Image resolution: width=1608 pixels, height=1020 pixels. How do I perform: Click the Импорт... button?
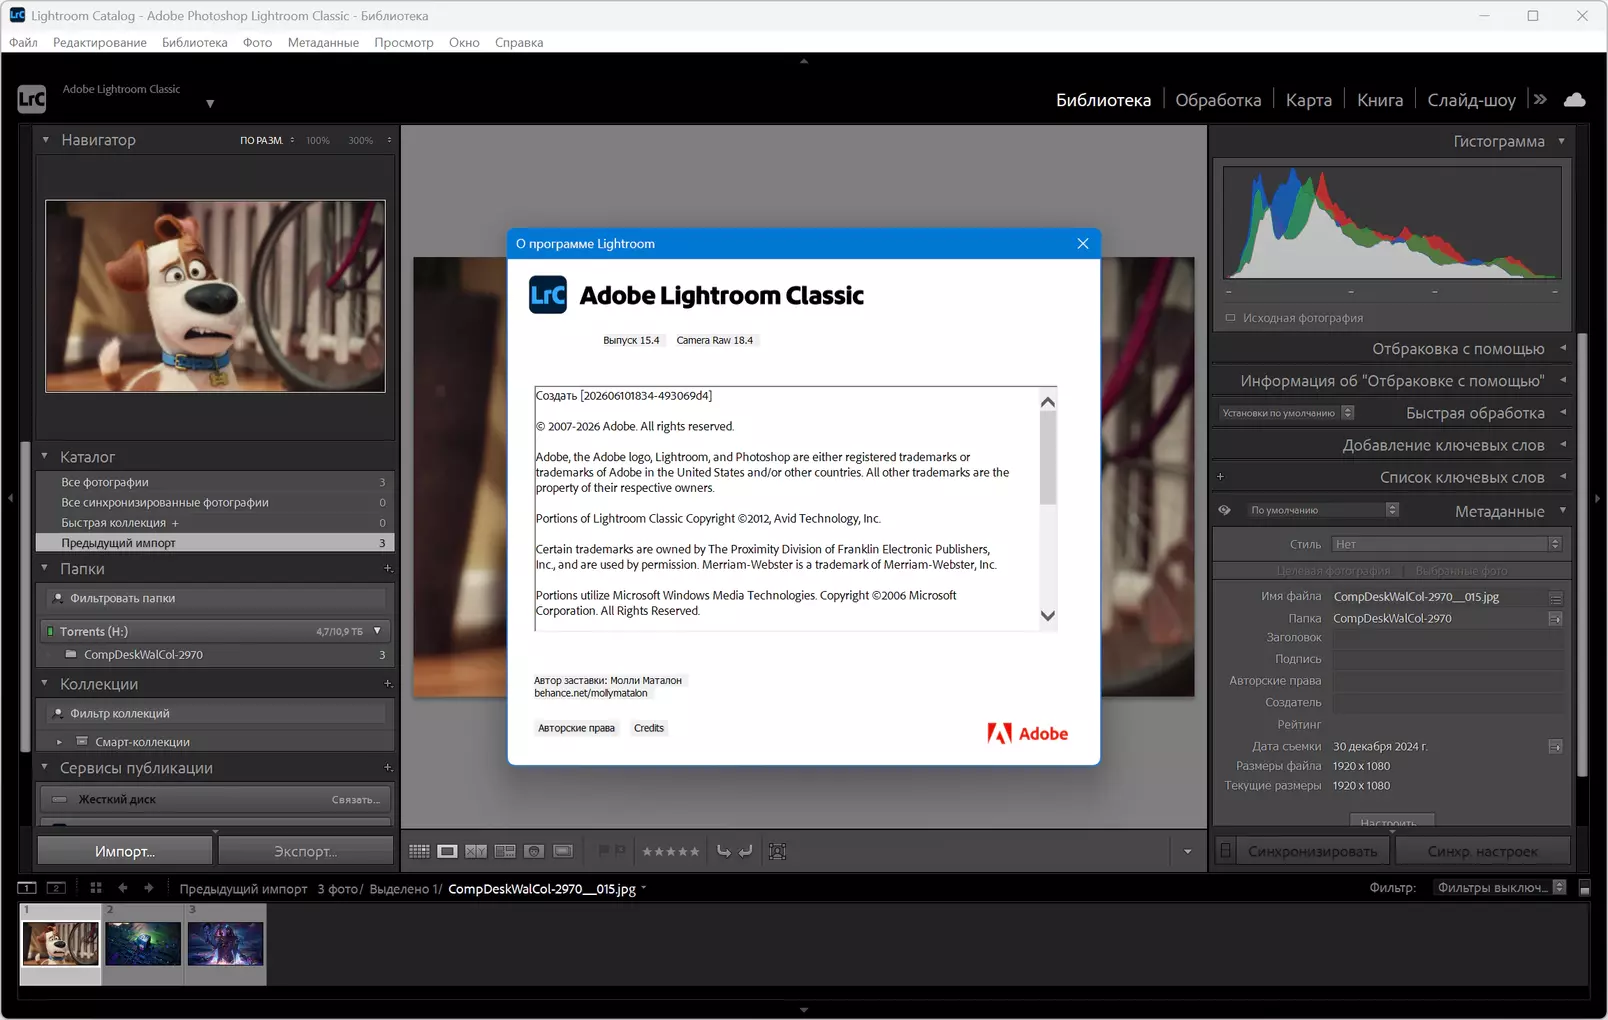pos(125,851)
